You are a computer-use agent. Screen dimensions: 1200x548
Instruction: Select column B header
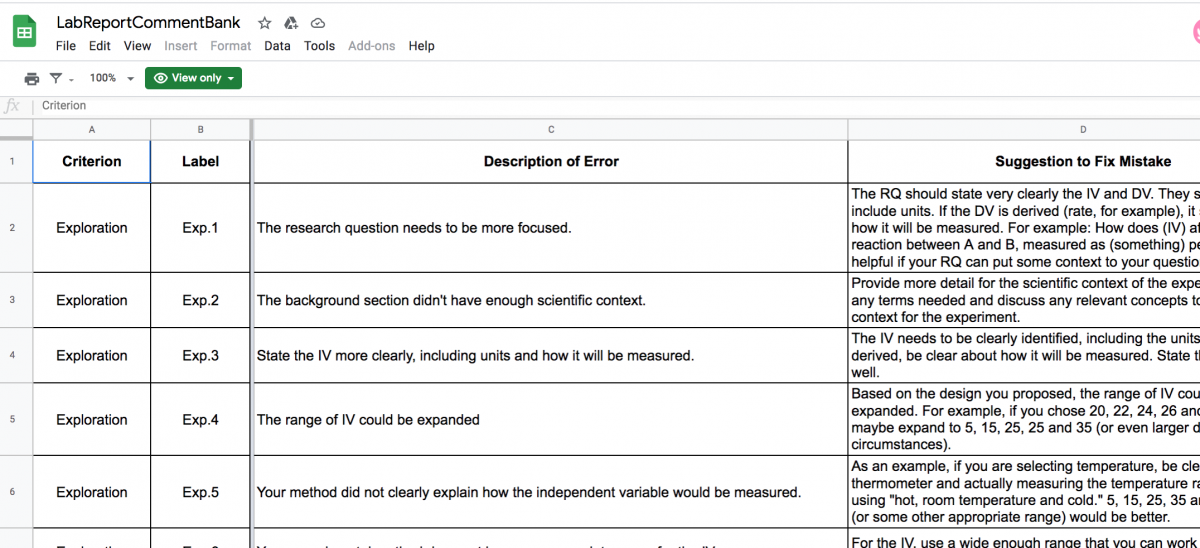tap(200, 130)
